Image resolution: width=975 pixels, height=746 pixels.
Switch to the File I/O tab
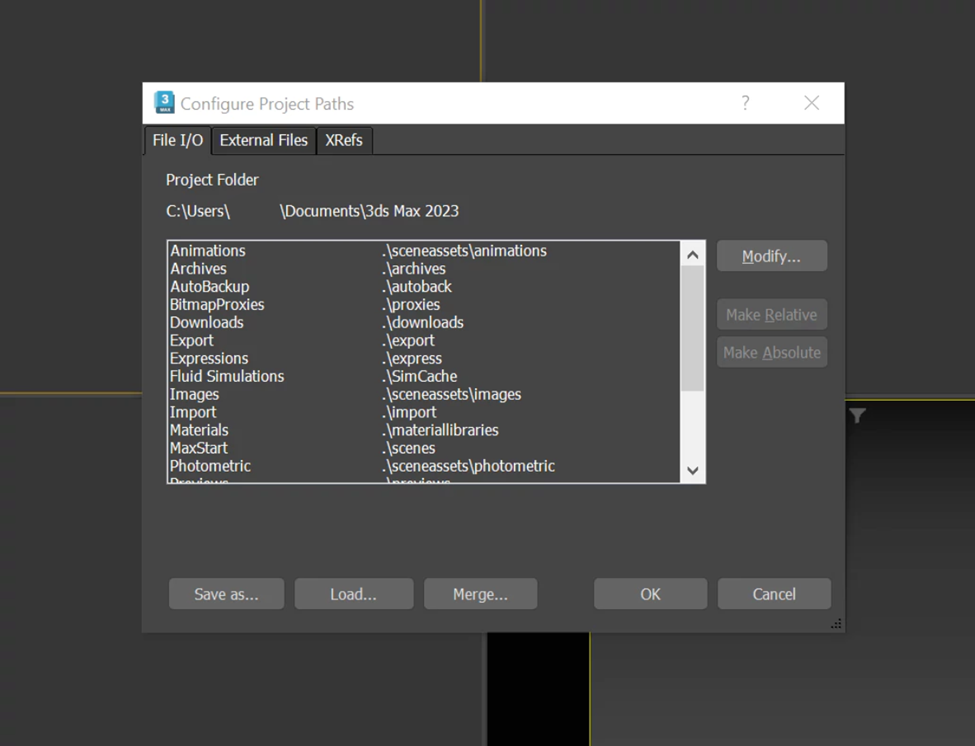[x=177, y=140]
